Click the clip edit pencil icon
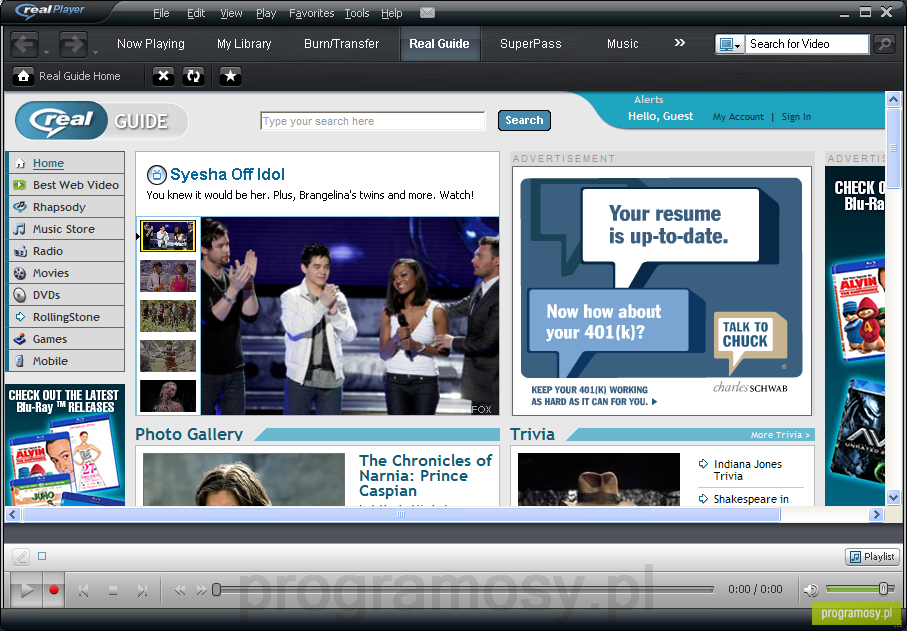The height and width of the screenshot is (631, 907). coord(21,557)
